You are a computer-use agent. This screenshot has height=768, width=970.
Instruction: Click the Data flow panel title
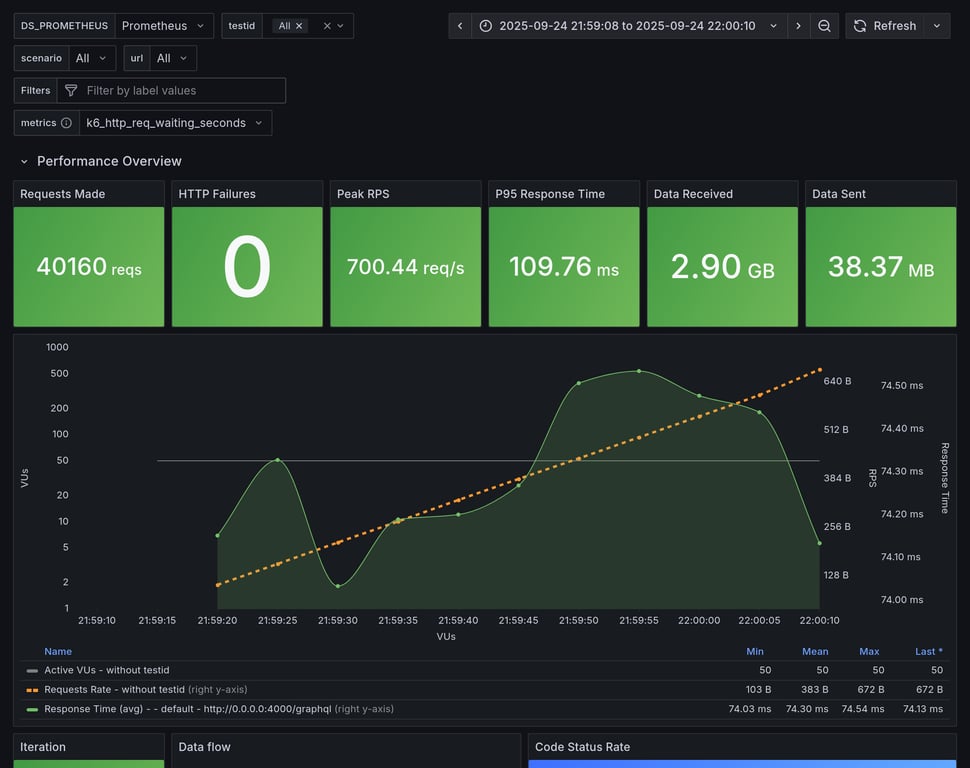(x=204, y=747)
